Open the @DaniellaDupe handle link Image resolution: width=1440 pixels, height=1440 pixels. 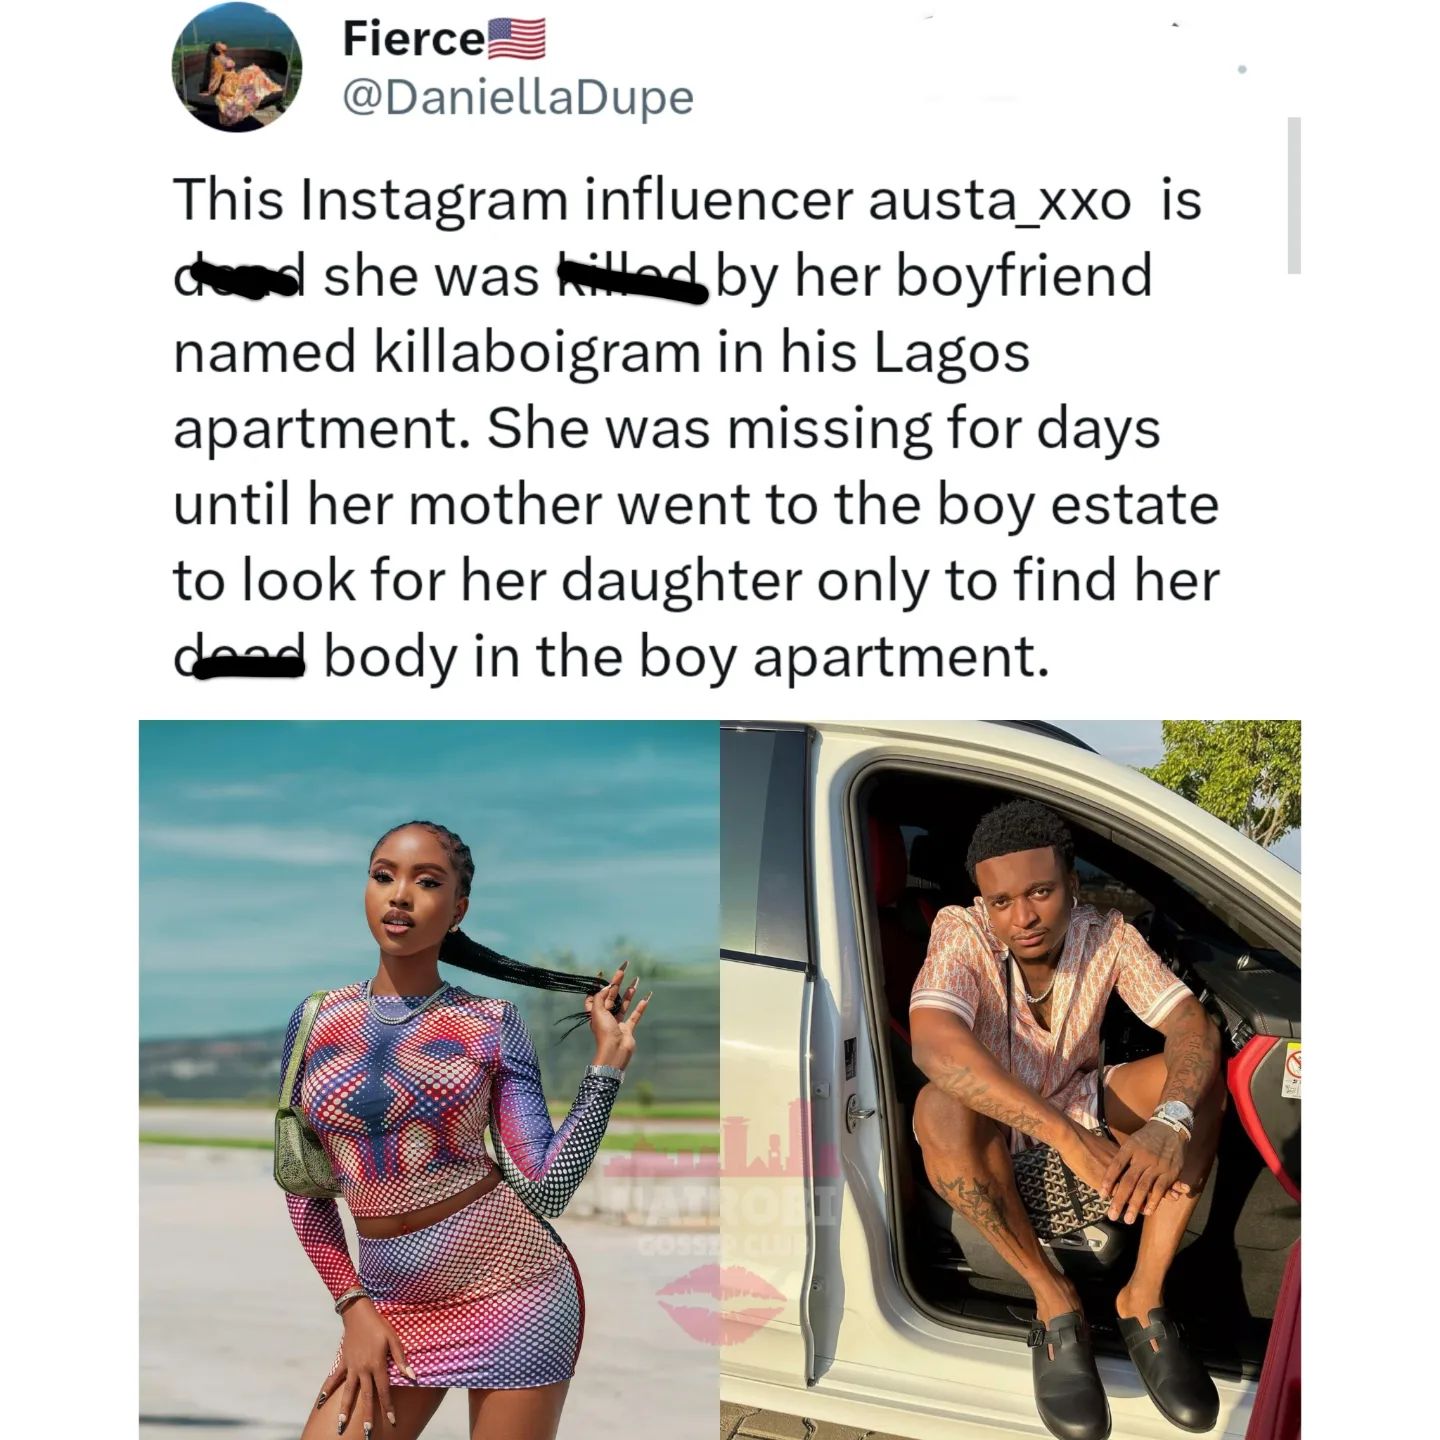[x=518, y=98]
